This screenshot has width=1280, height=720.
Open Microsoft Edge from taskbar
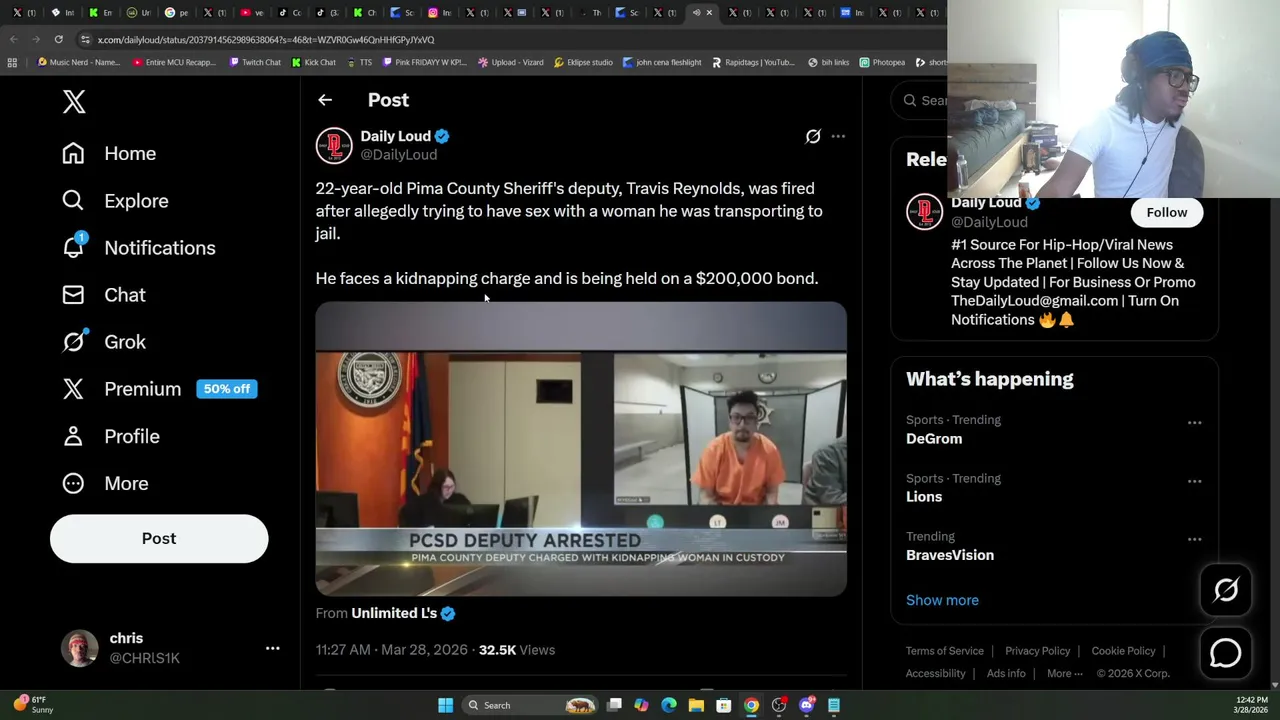pos(669,705)
